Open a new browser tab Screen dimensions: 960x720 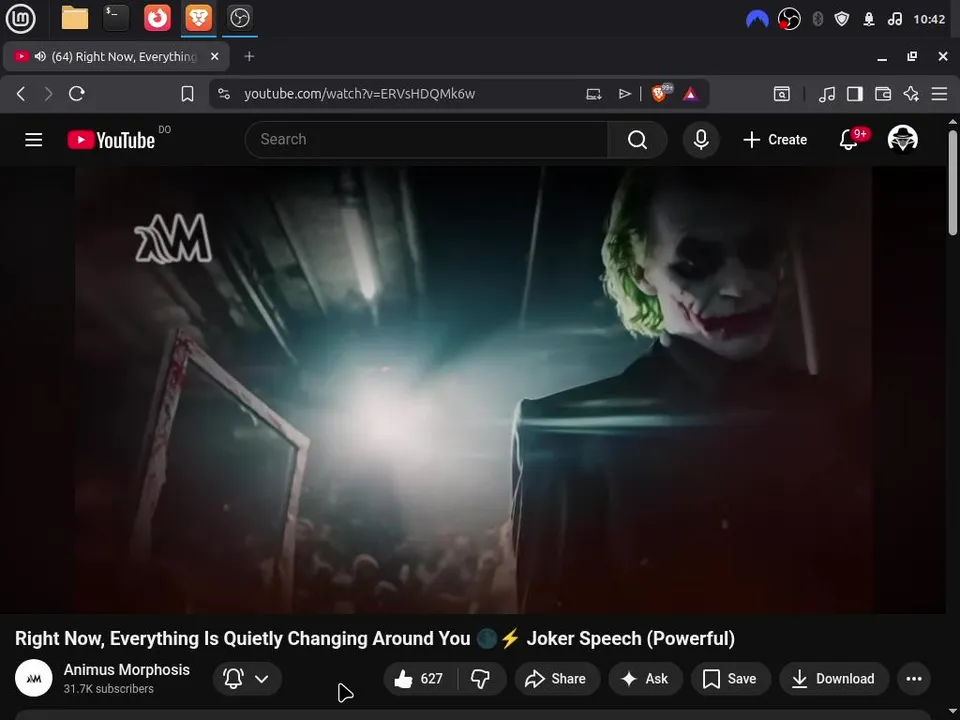249,56
